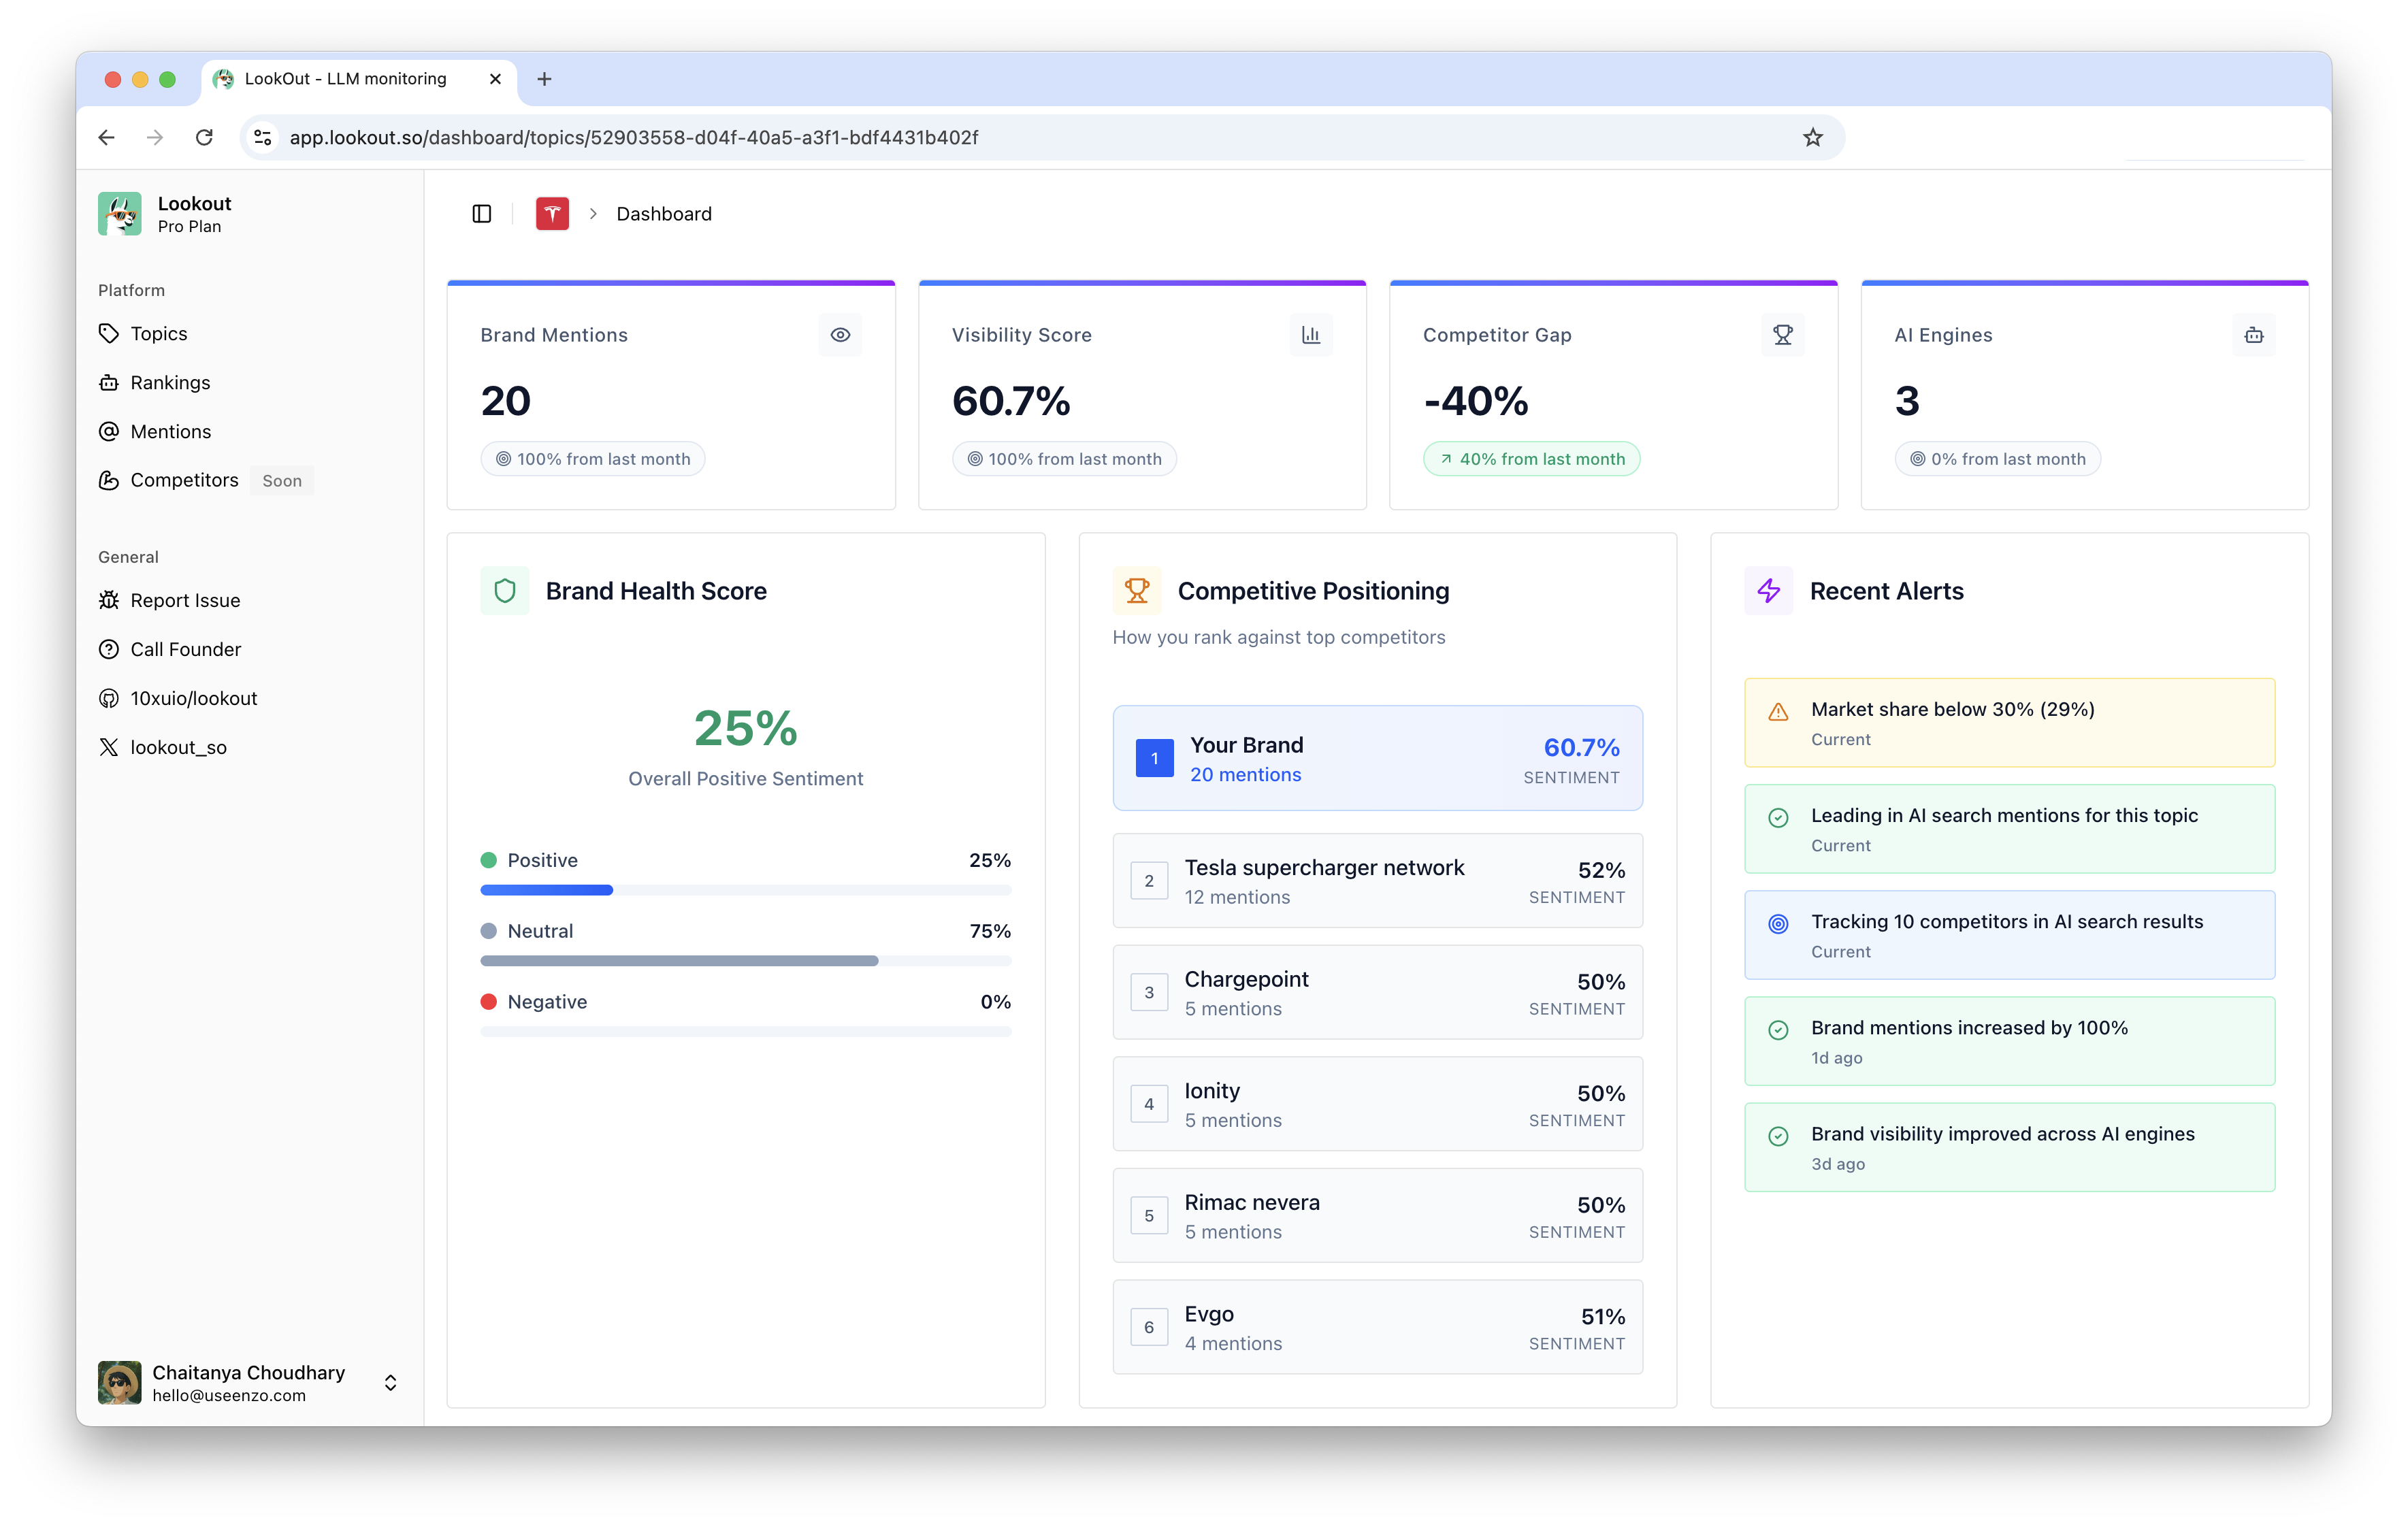
Task: Click '20 mentions' under Your Brand
Action: (x=1245, y=775)
